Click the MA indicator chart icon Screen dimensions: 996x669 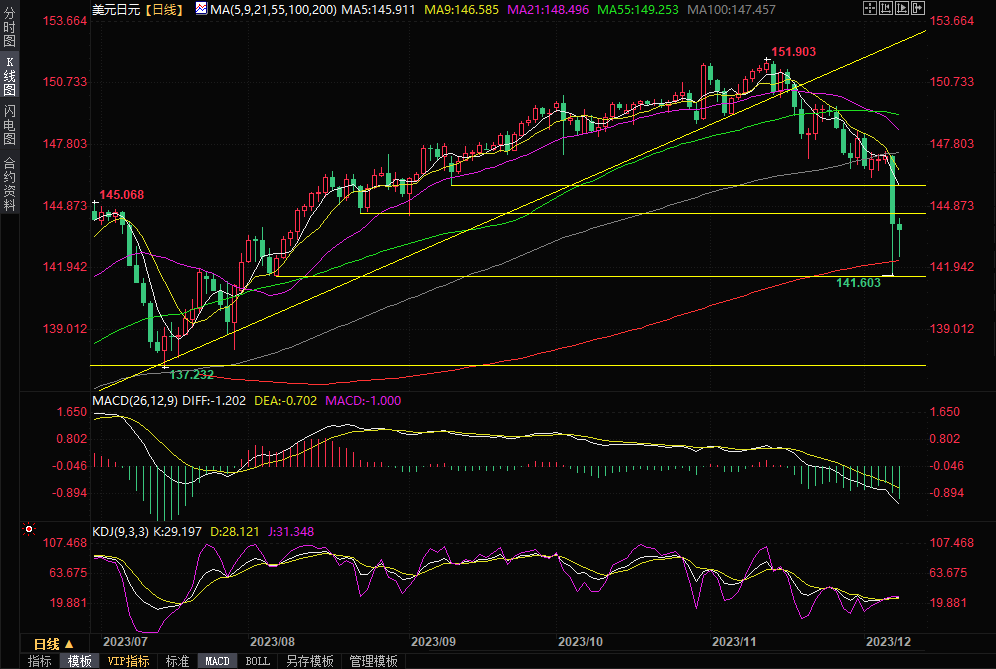point(201,9)
